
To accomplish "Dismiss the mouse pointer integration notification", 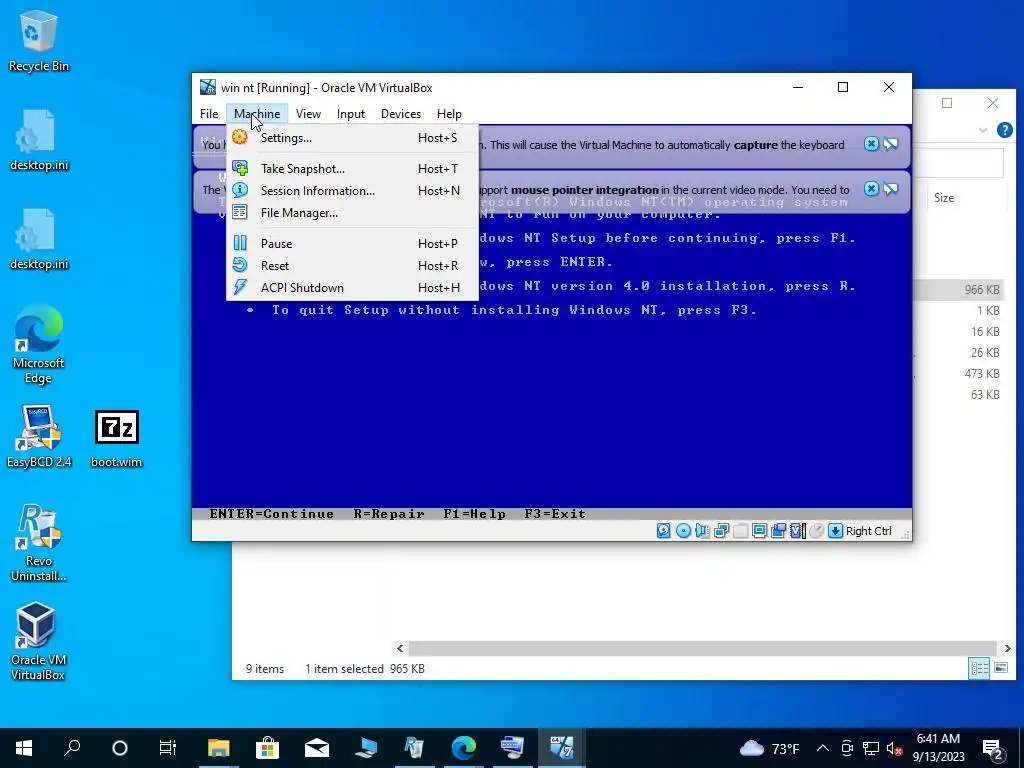I will [871, 189].
